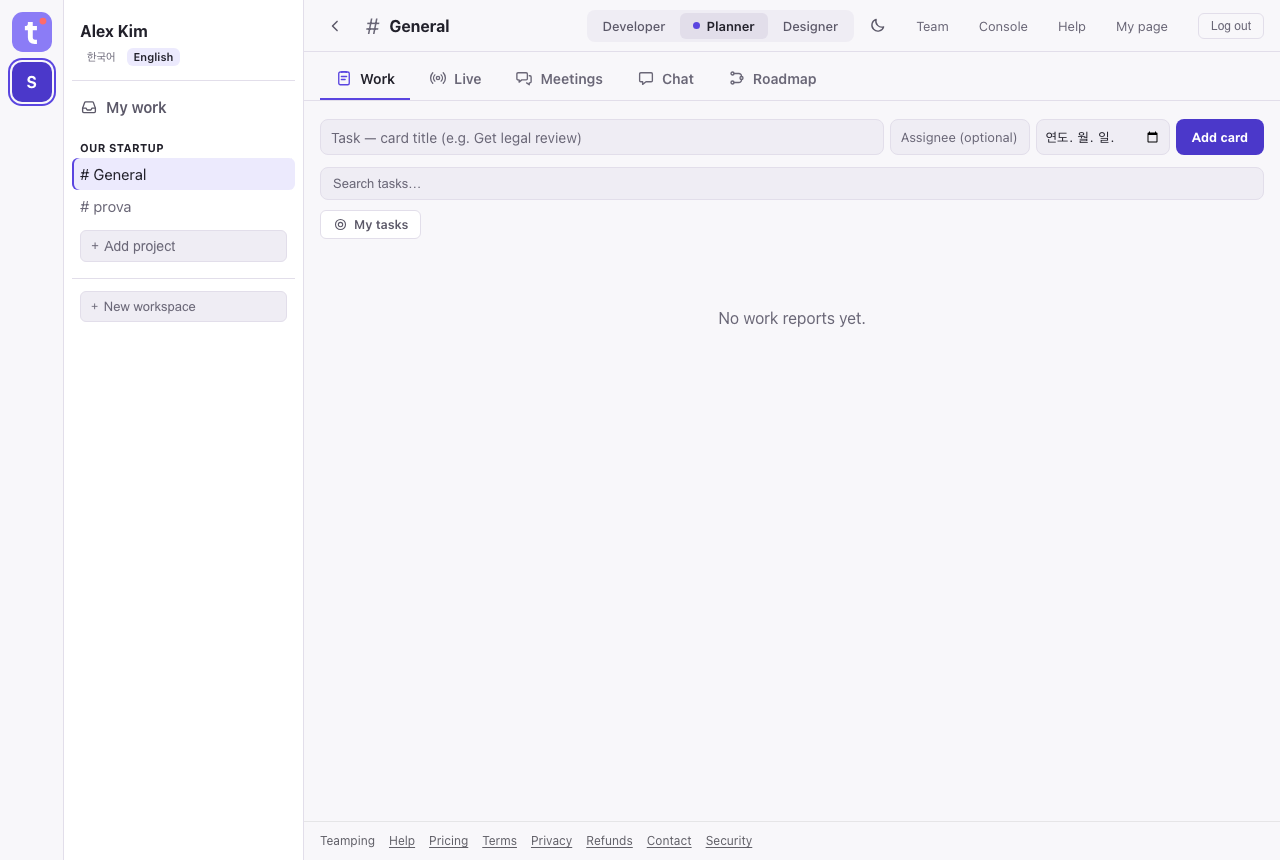Open the Refunds footer link
The width and height of the screenshot is (1280, 860).
click(x=609, y=841)
